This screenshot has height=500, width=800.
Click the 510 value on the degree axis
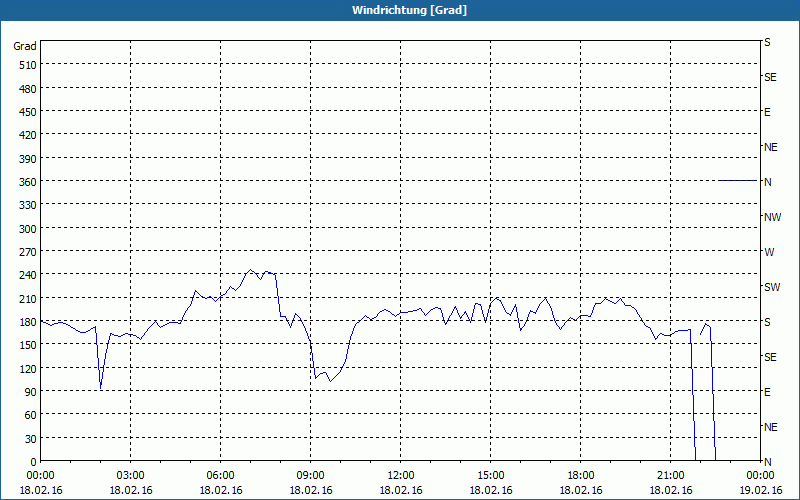[28, 65]
